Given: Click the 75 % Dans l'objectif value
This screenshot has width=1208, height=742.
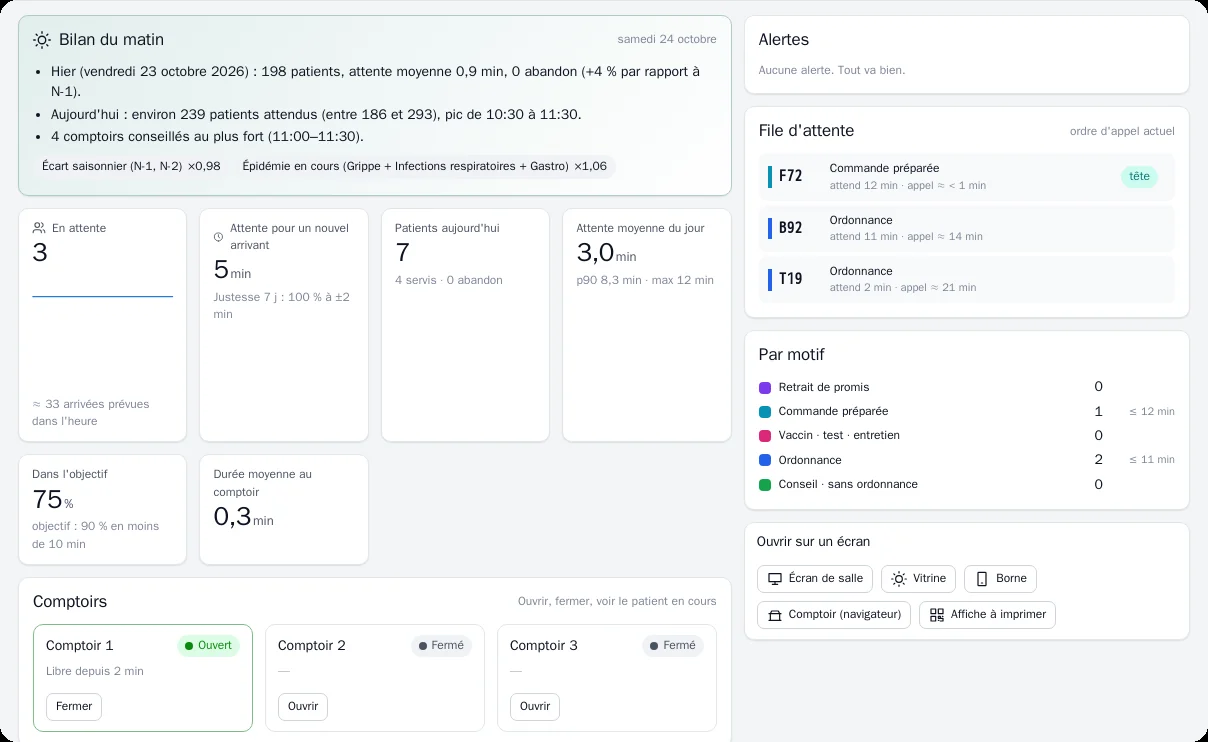Looking at the screenshot, I should pyautogui.click(x=53, y=500).
